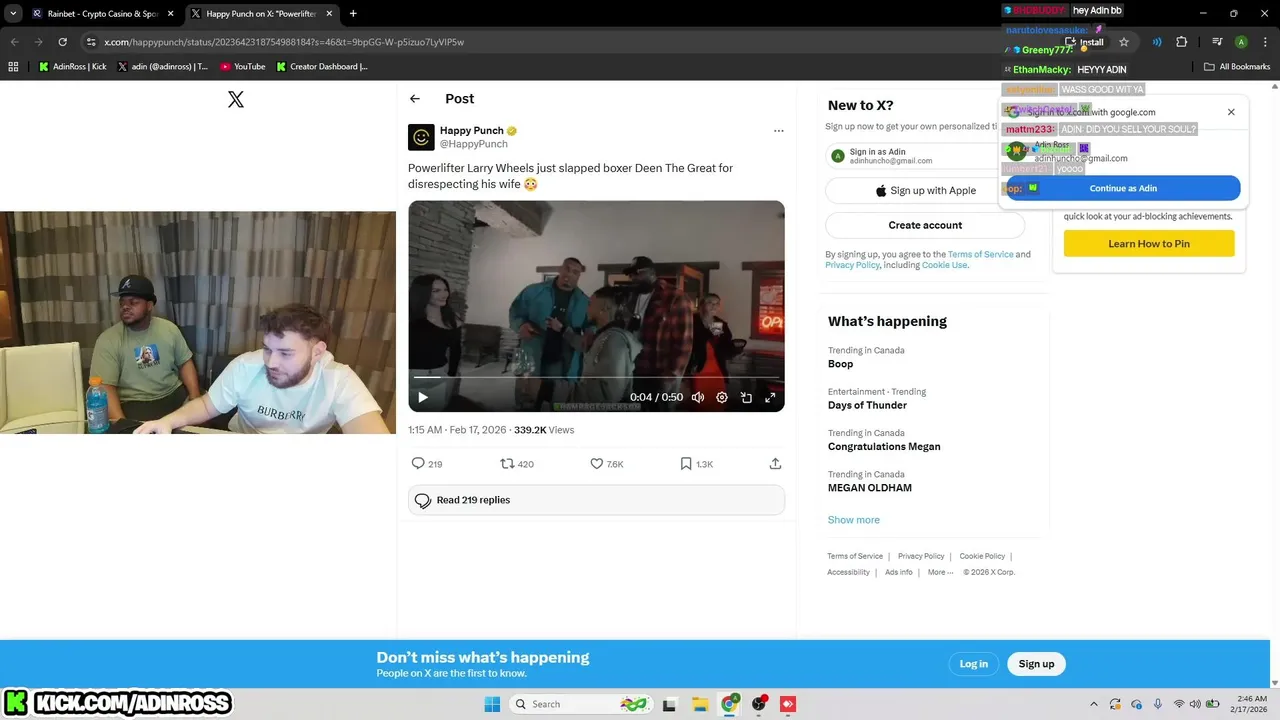Screen dimensions: 1280x720
Task: Open the Terms of Service link in signup text
Action: click(980, 254)
